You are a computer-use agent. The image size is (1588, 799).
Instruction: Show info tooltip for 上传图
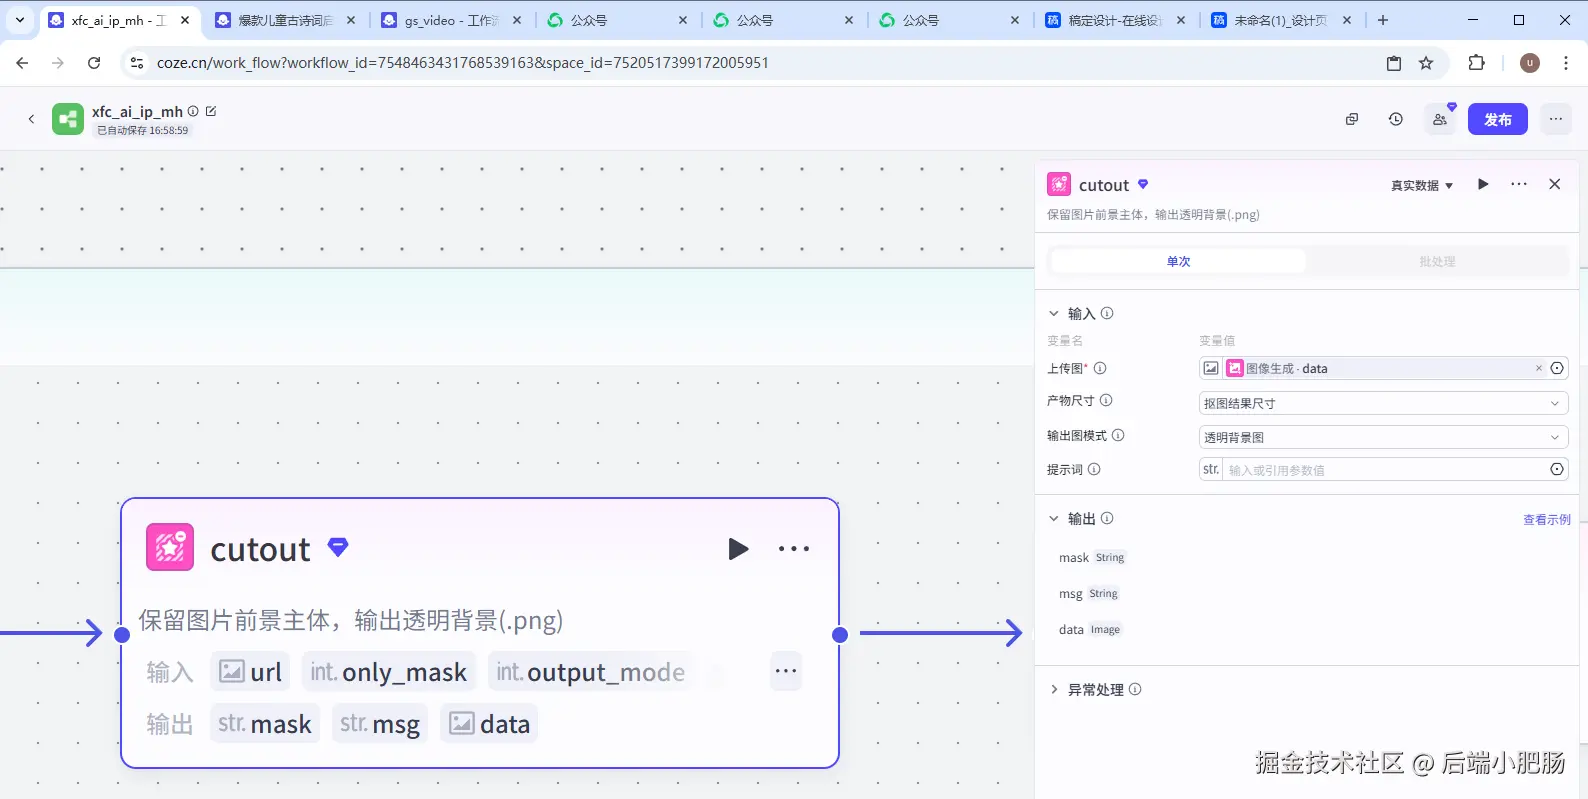click(x=1100, y=368)
